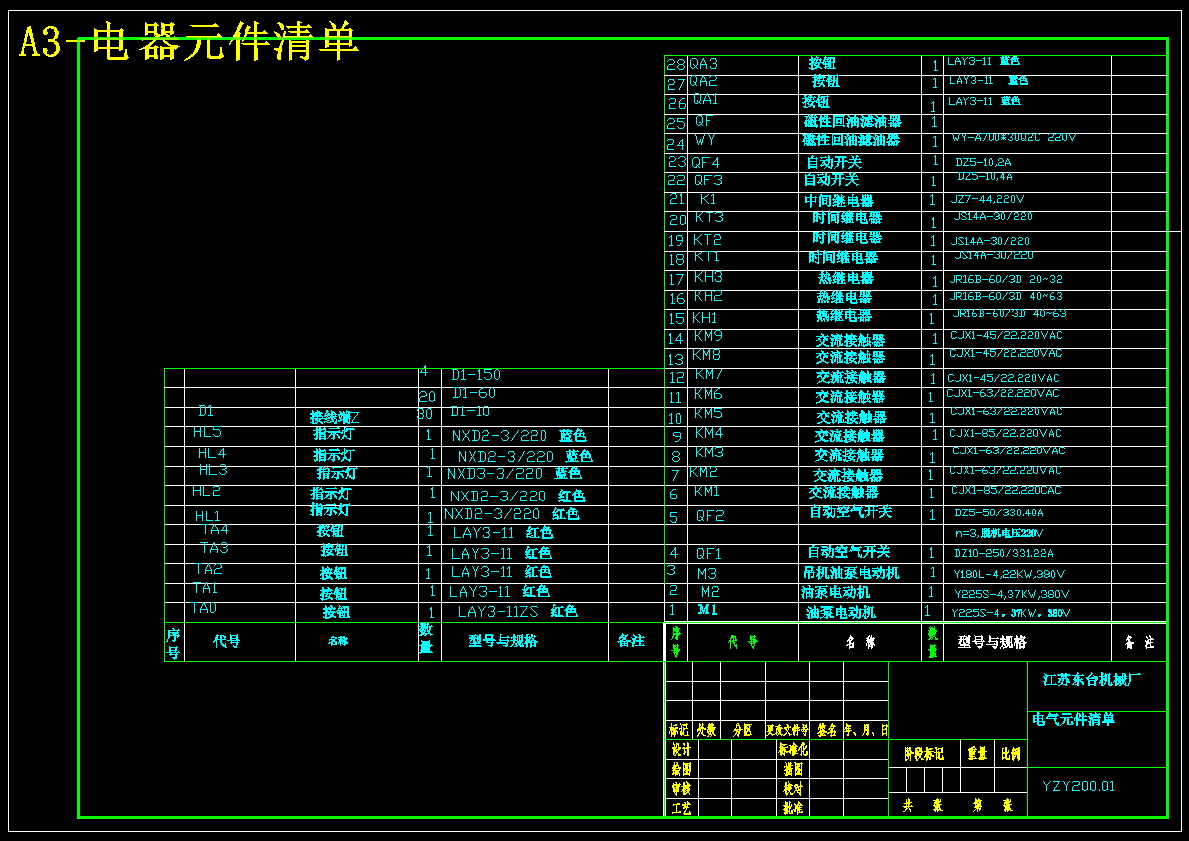Select the "M3" motor code

[x=707, y=574]
